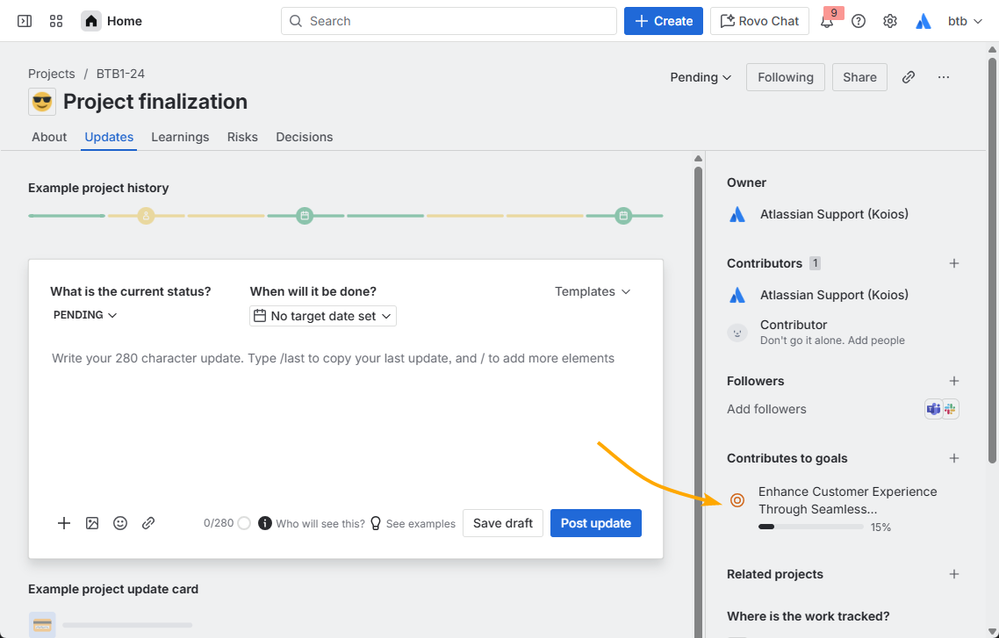Open Rovo Chat

tap(759, 21)
